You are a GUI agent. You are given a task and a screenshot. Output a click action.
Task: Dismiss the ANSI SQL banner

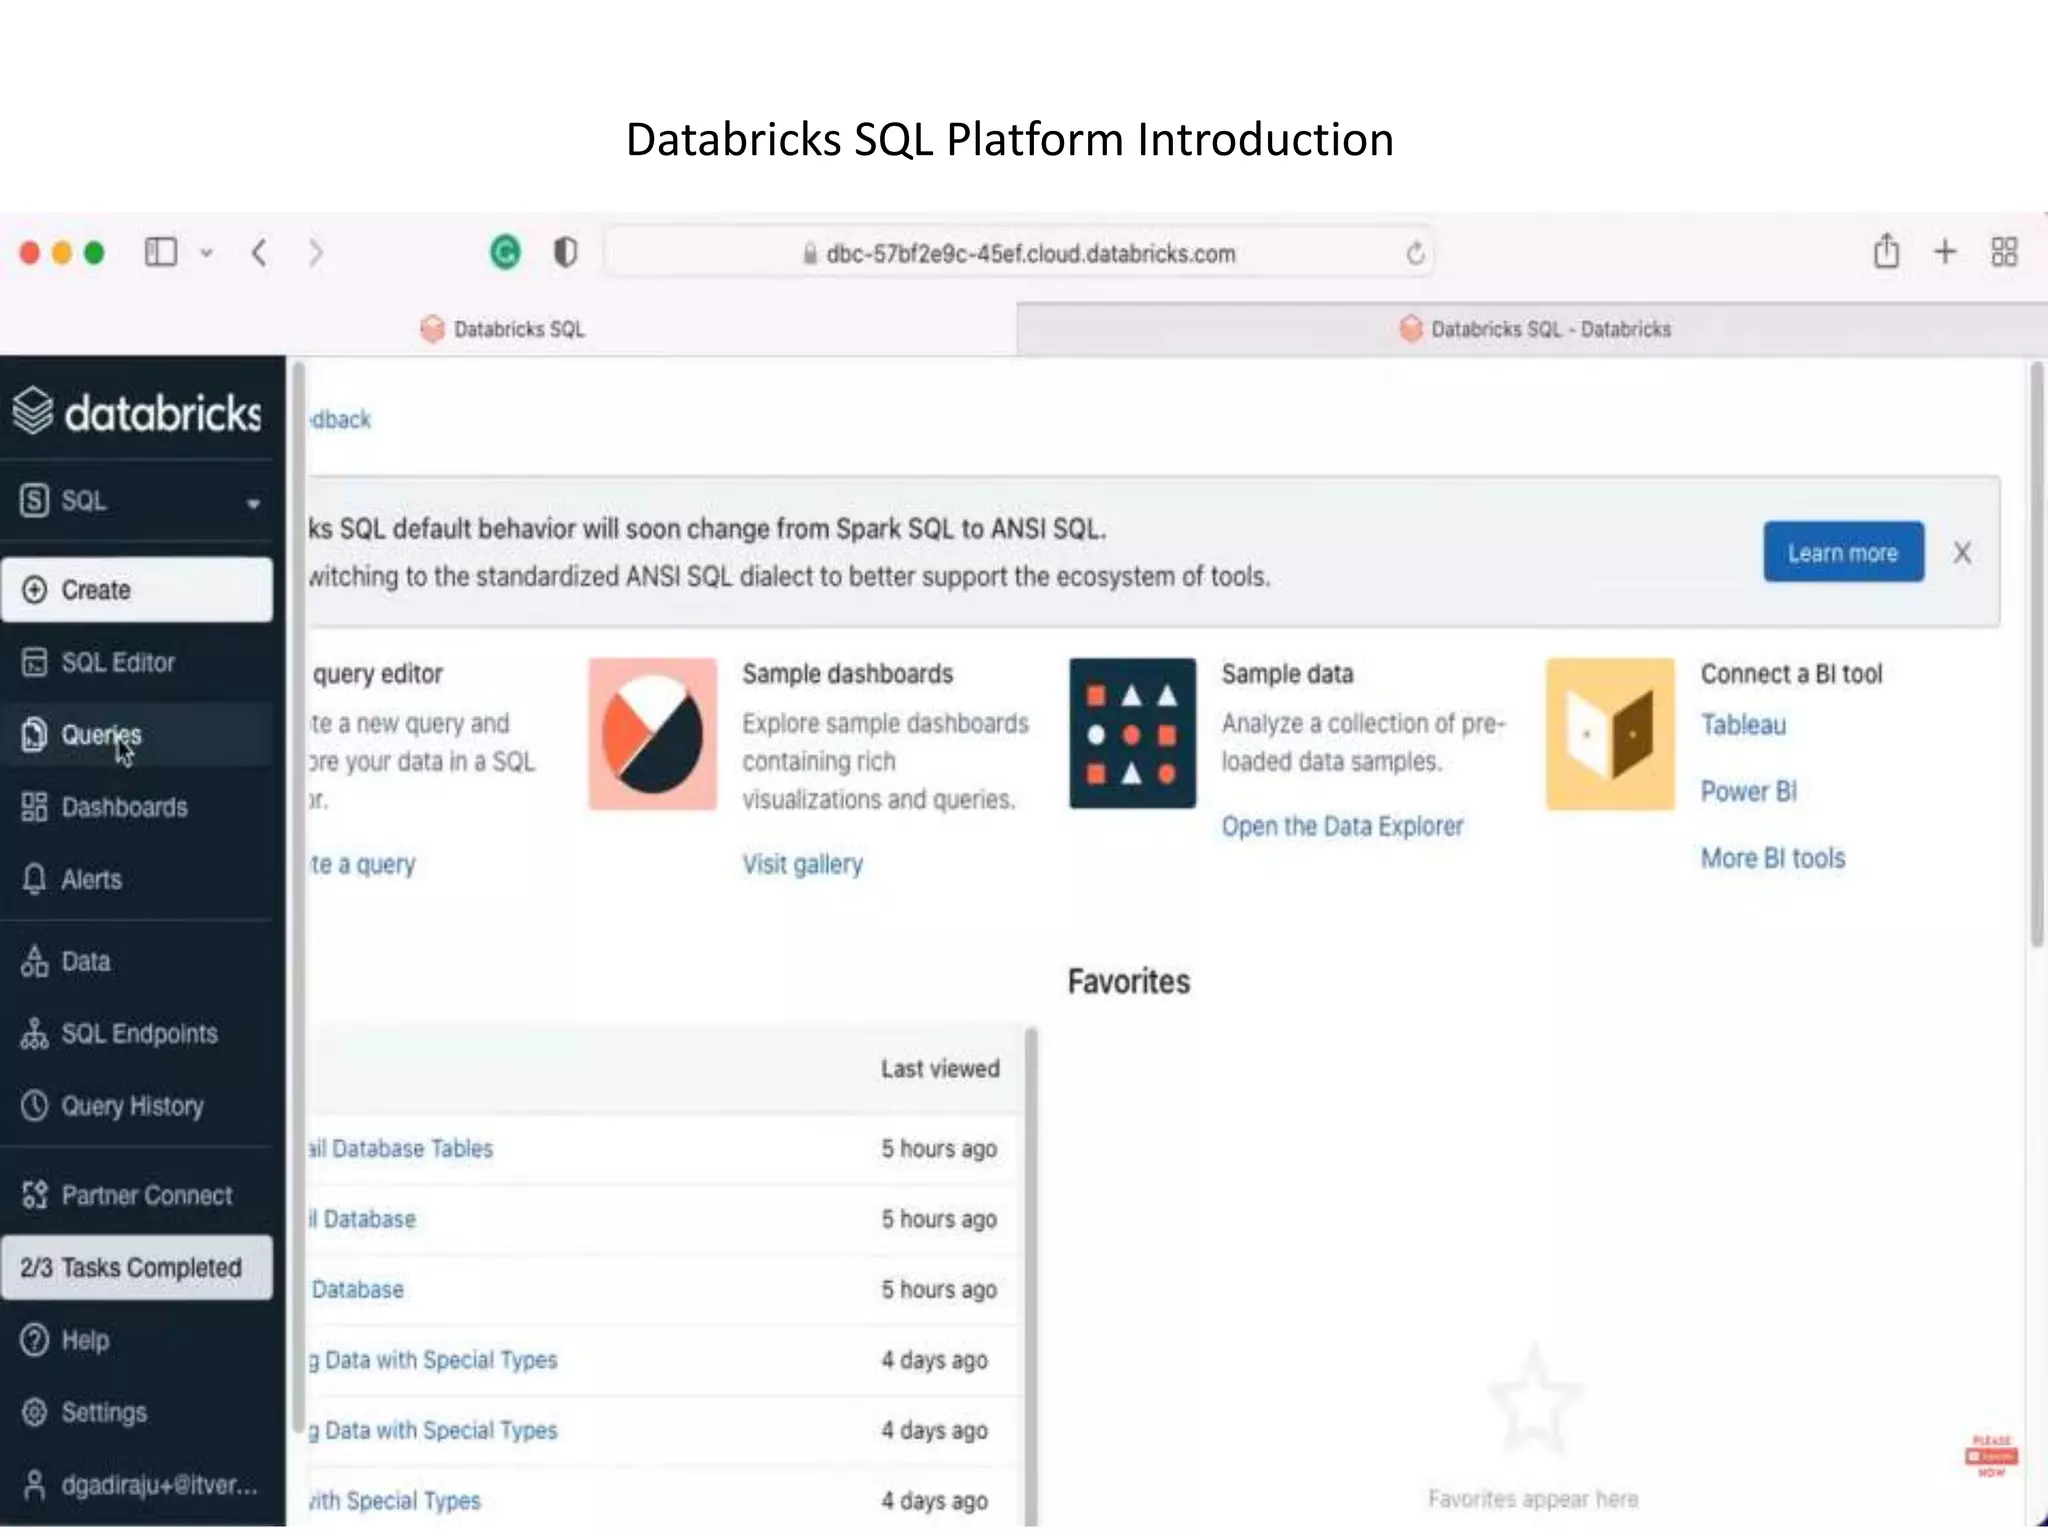(1962, 553)
